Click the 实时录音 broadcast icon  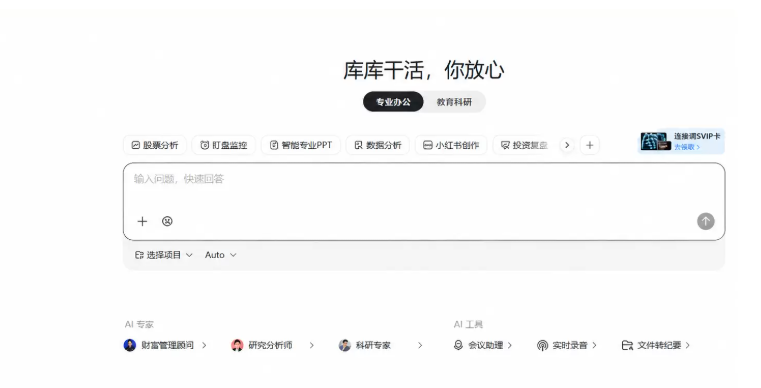pyautogui.click(x=543, y=345)
